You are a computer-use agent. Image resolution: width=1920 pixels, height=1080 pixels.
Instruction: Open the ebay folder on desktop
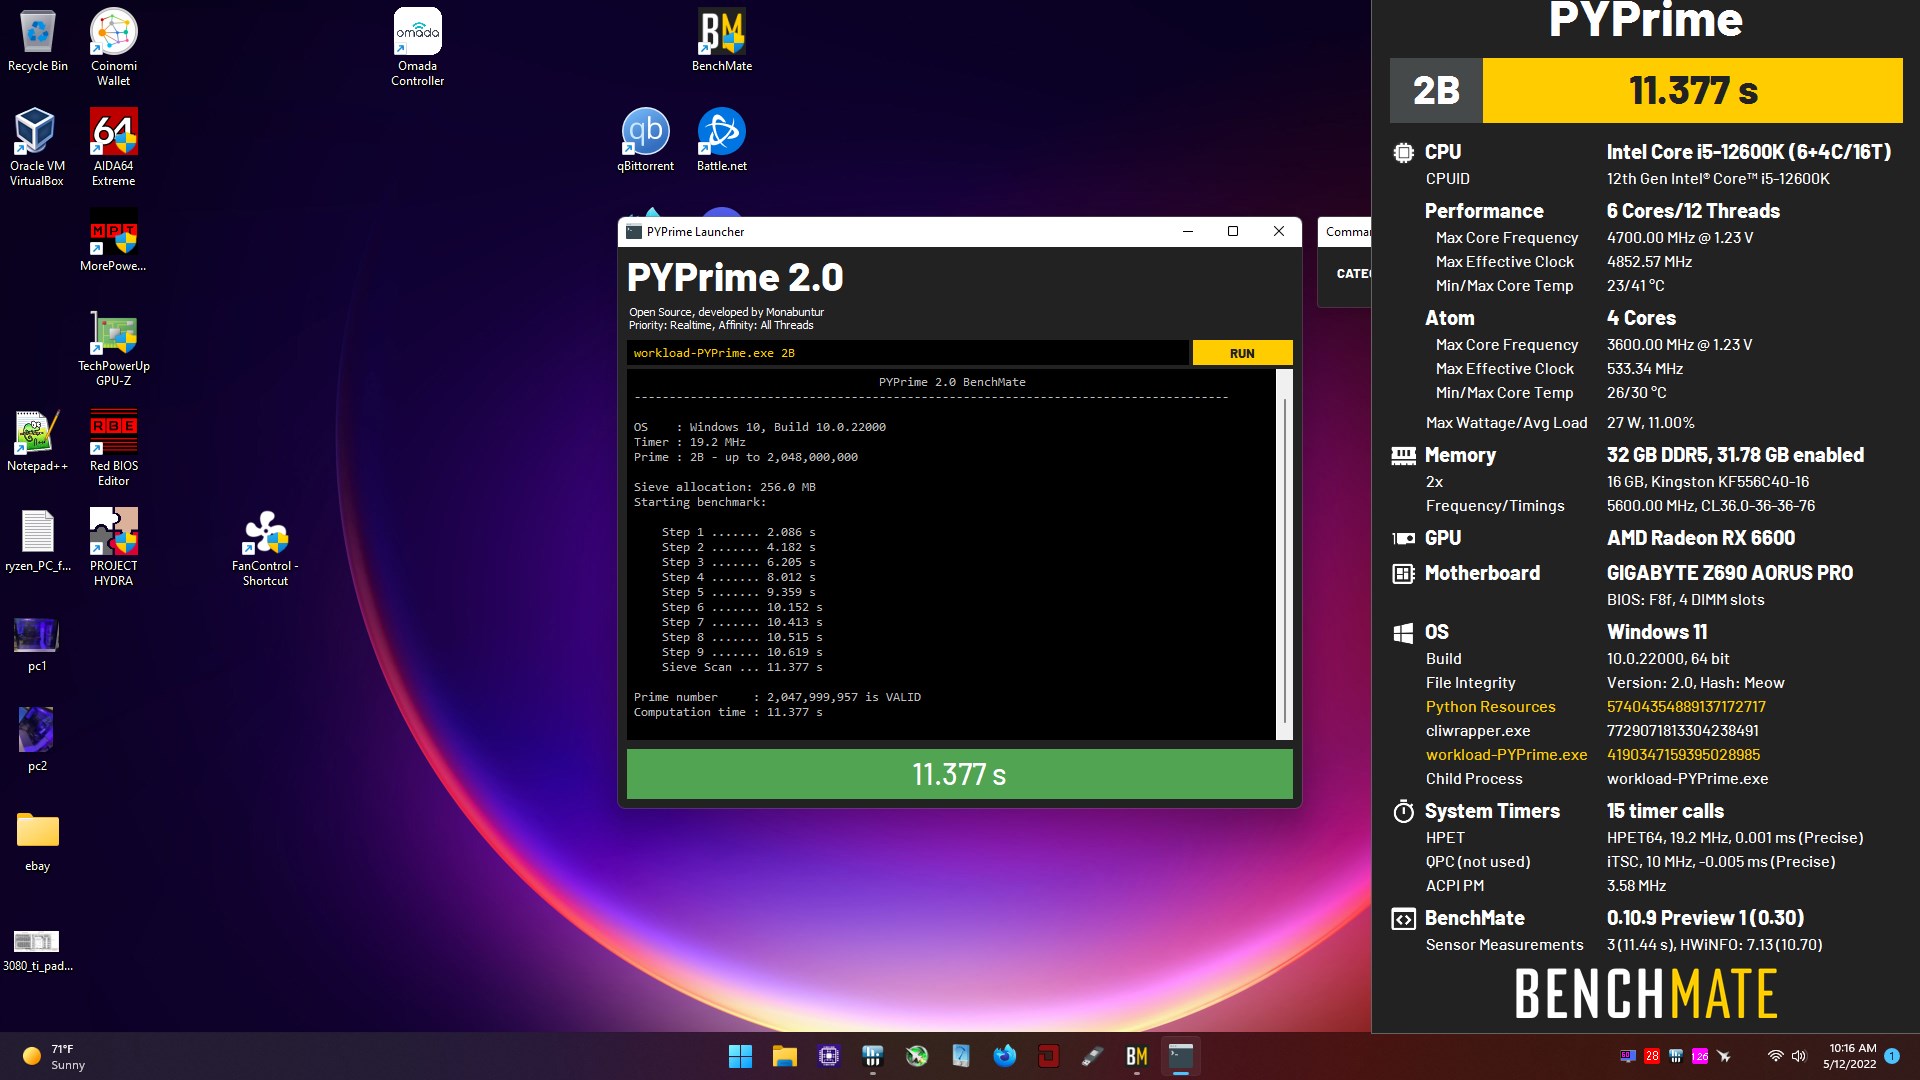[x=38, y=840]
